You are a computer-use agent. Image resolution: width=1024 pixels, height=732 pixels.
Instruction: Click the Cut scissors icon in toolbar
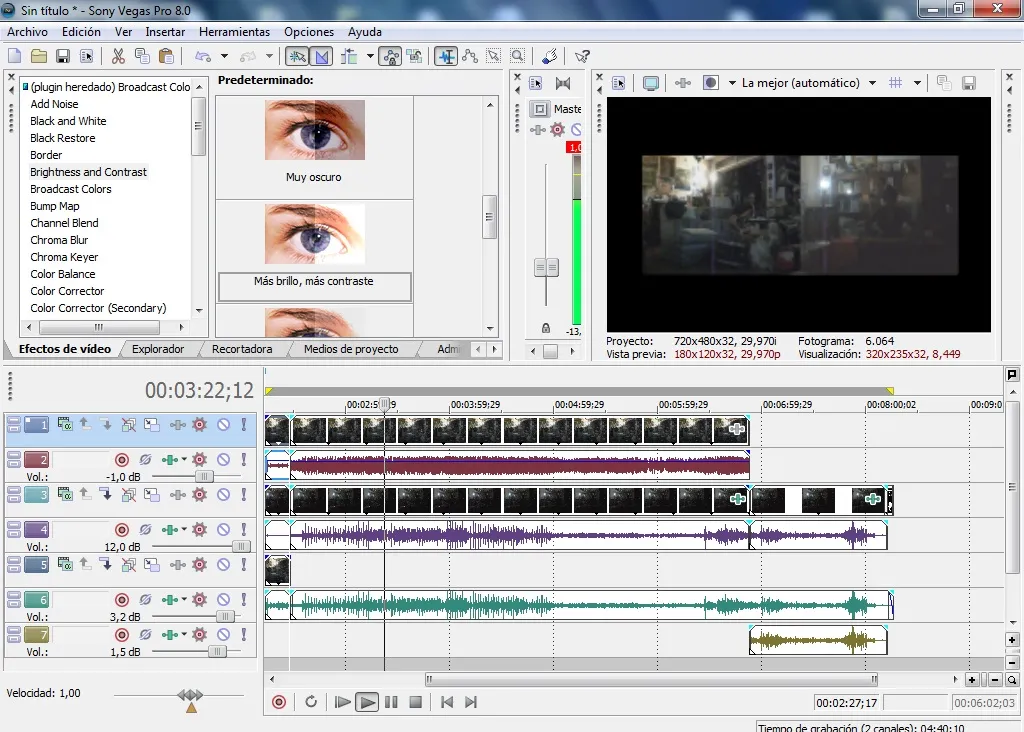point(118,56)
